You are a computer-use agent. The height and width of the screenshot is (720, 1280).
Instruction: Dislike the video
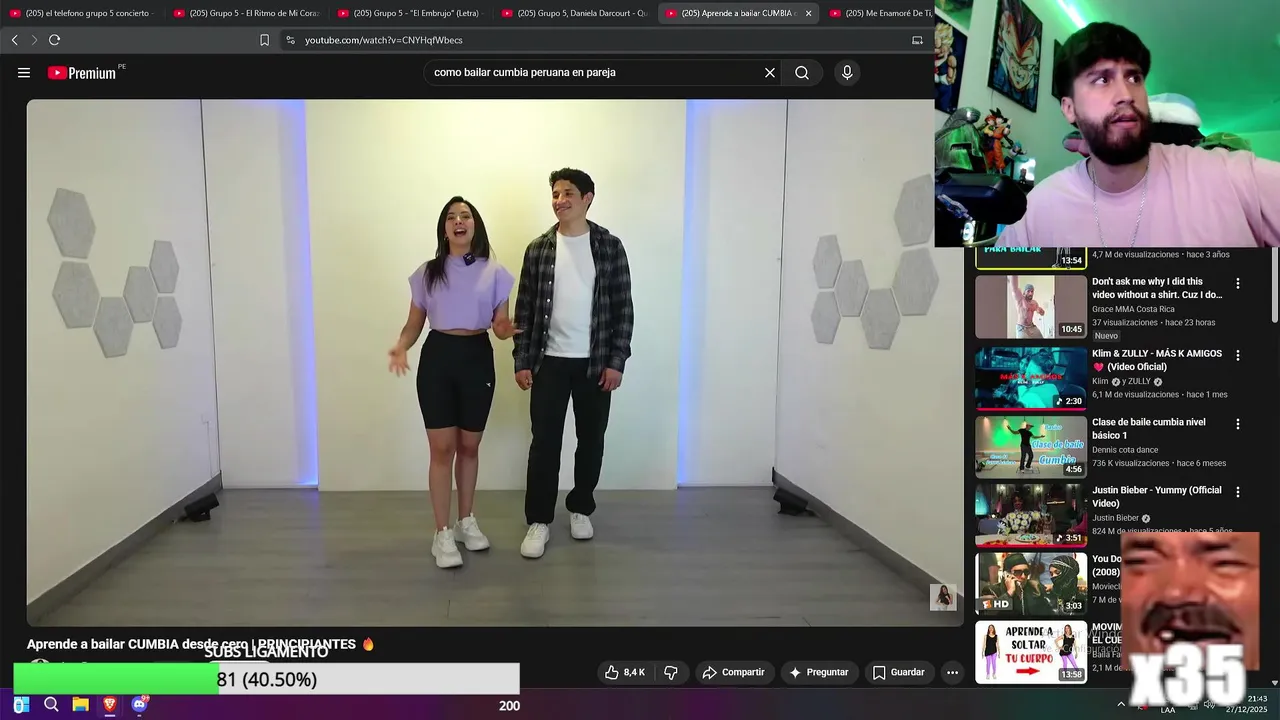point(671,672)
